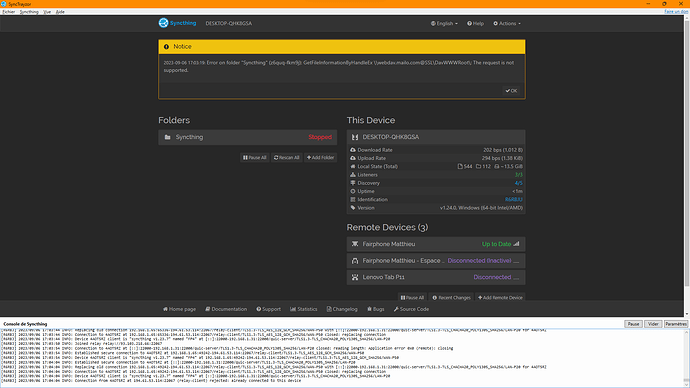Viewport: 690px width, 388px height.
Task: Click the Download Rate icon
Action: (x=353, y=150)
